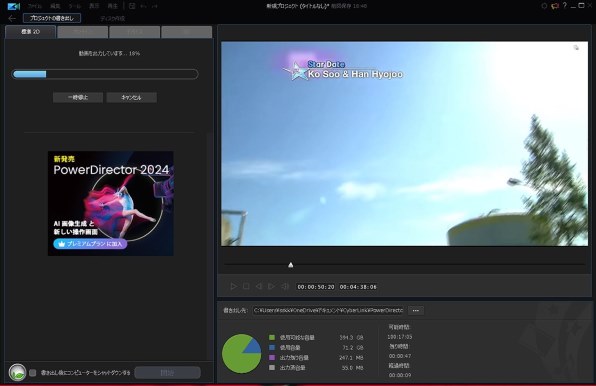Screen dimensions: 596x386
Task: Click the PowerDirector logo icon
Action: coord(13,6)
